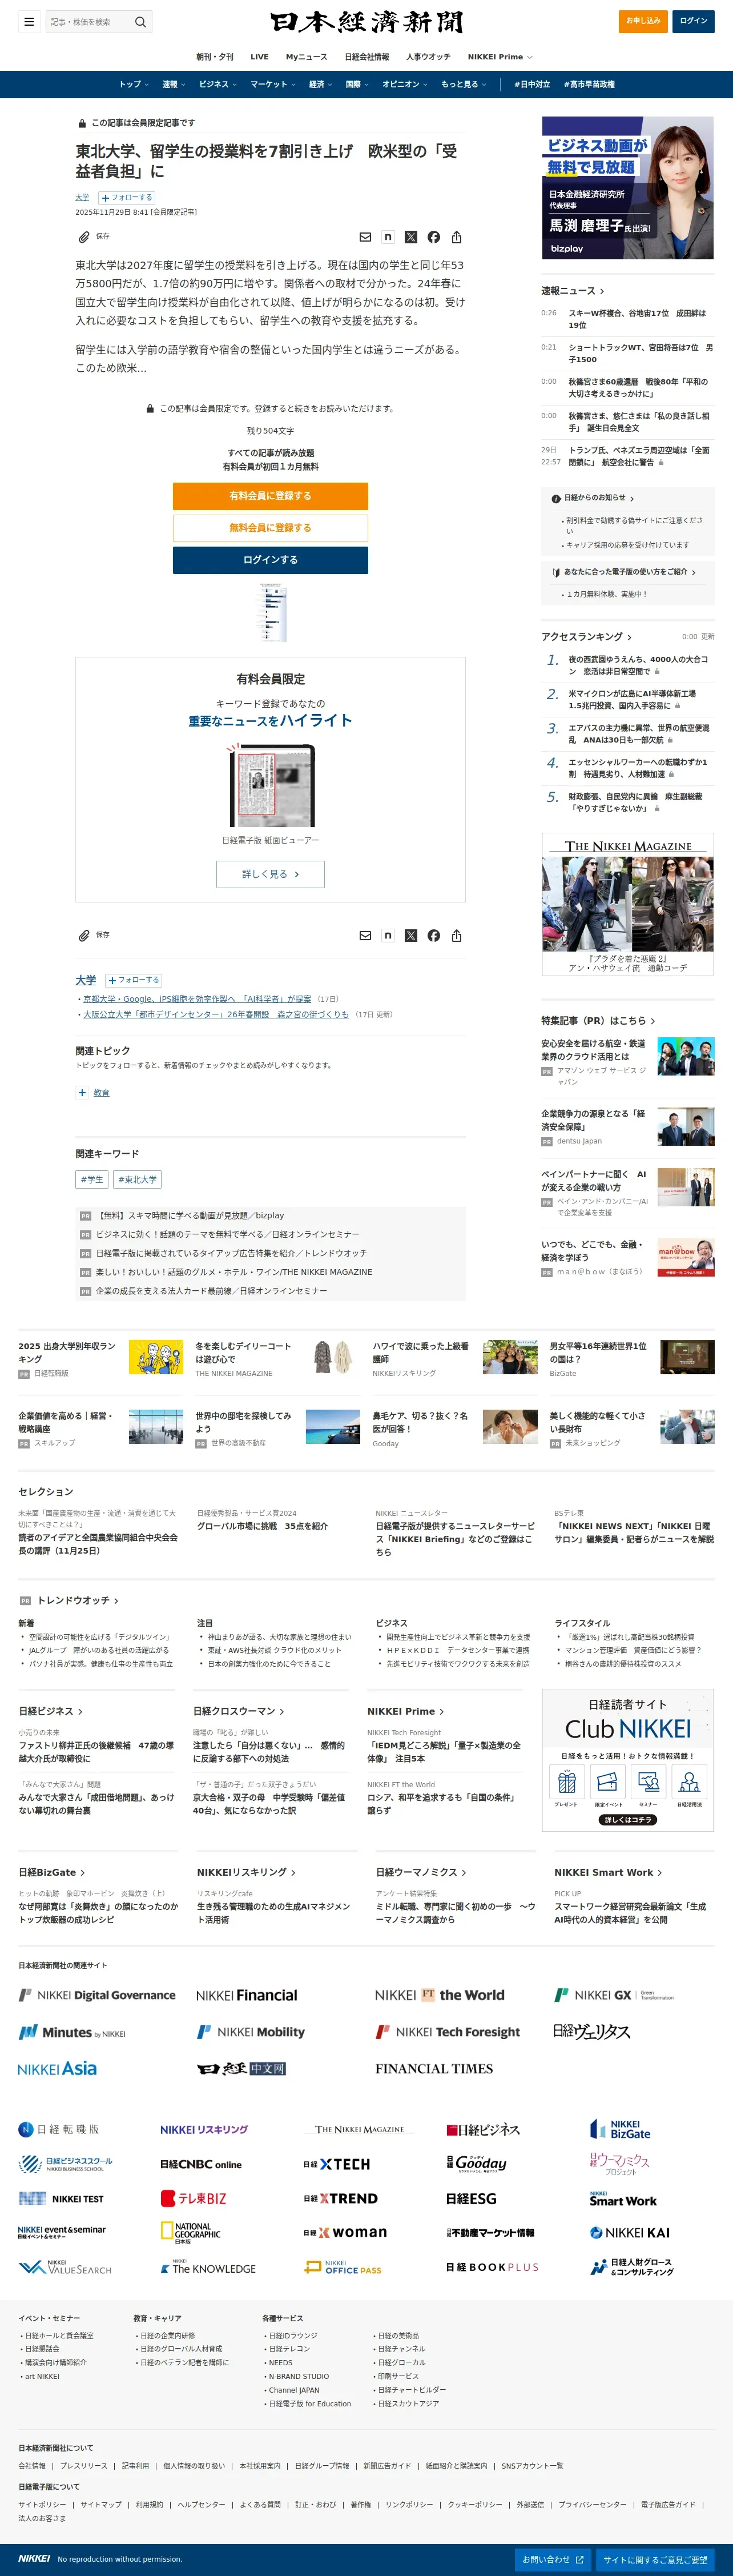Expand the もっと見る navigation dropdown
This screenshot has width=733, height=2576.
tap(463, 84)
